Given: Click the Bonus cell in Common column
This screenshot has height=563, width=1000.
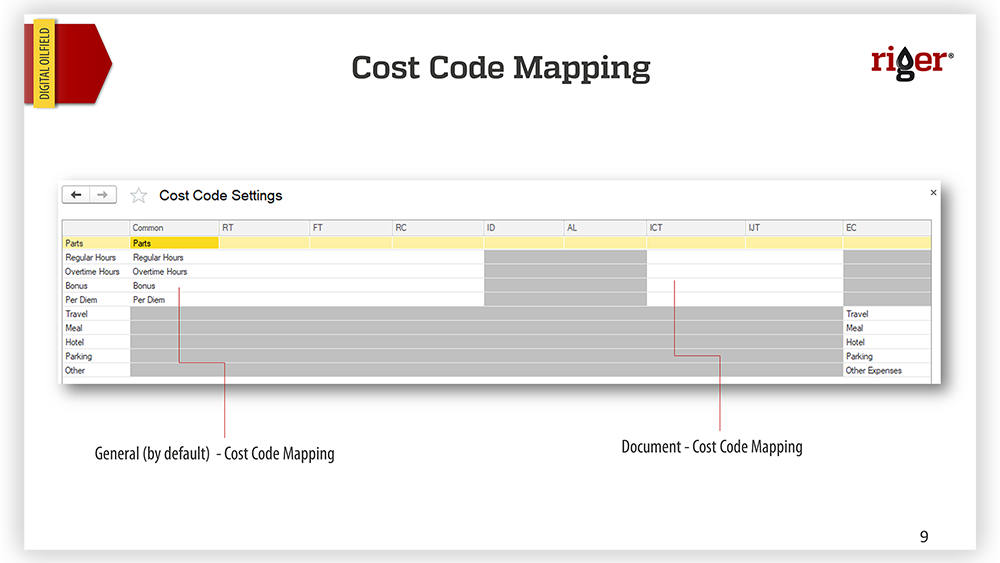Looking at the screenshot, I should 174,286.
